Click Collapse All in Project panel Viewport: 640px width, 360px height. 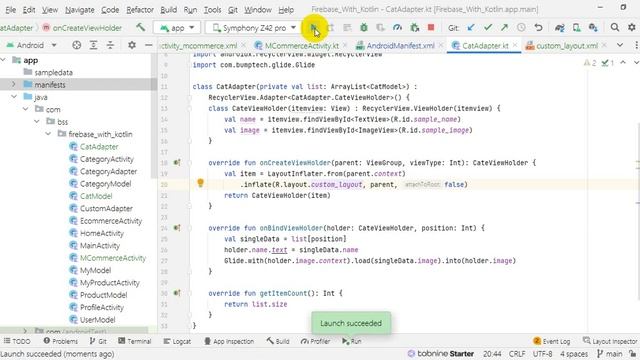(x=110, y=45)
